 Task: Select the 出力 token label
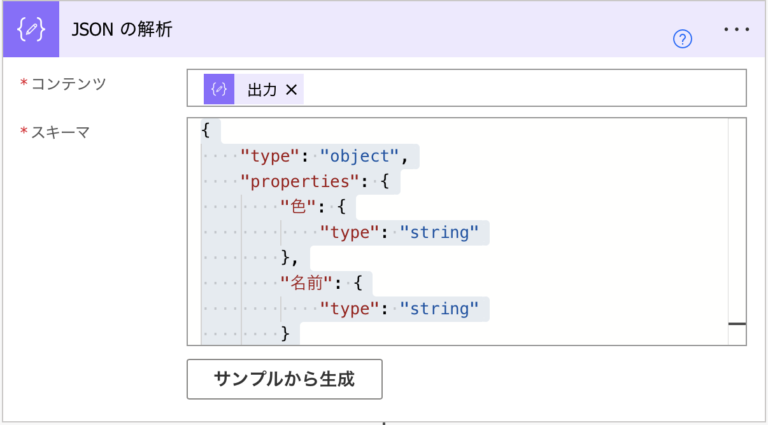(x=262, y=90)
